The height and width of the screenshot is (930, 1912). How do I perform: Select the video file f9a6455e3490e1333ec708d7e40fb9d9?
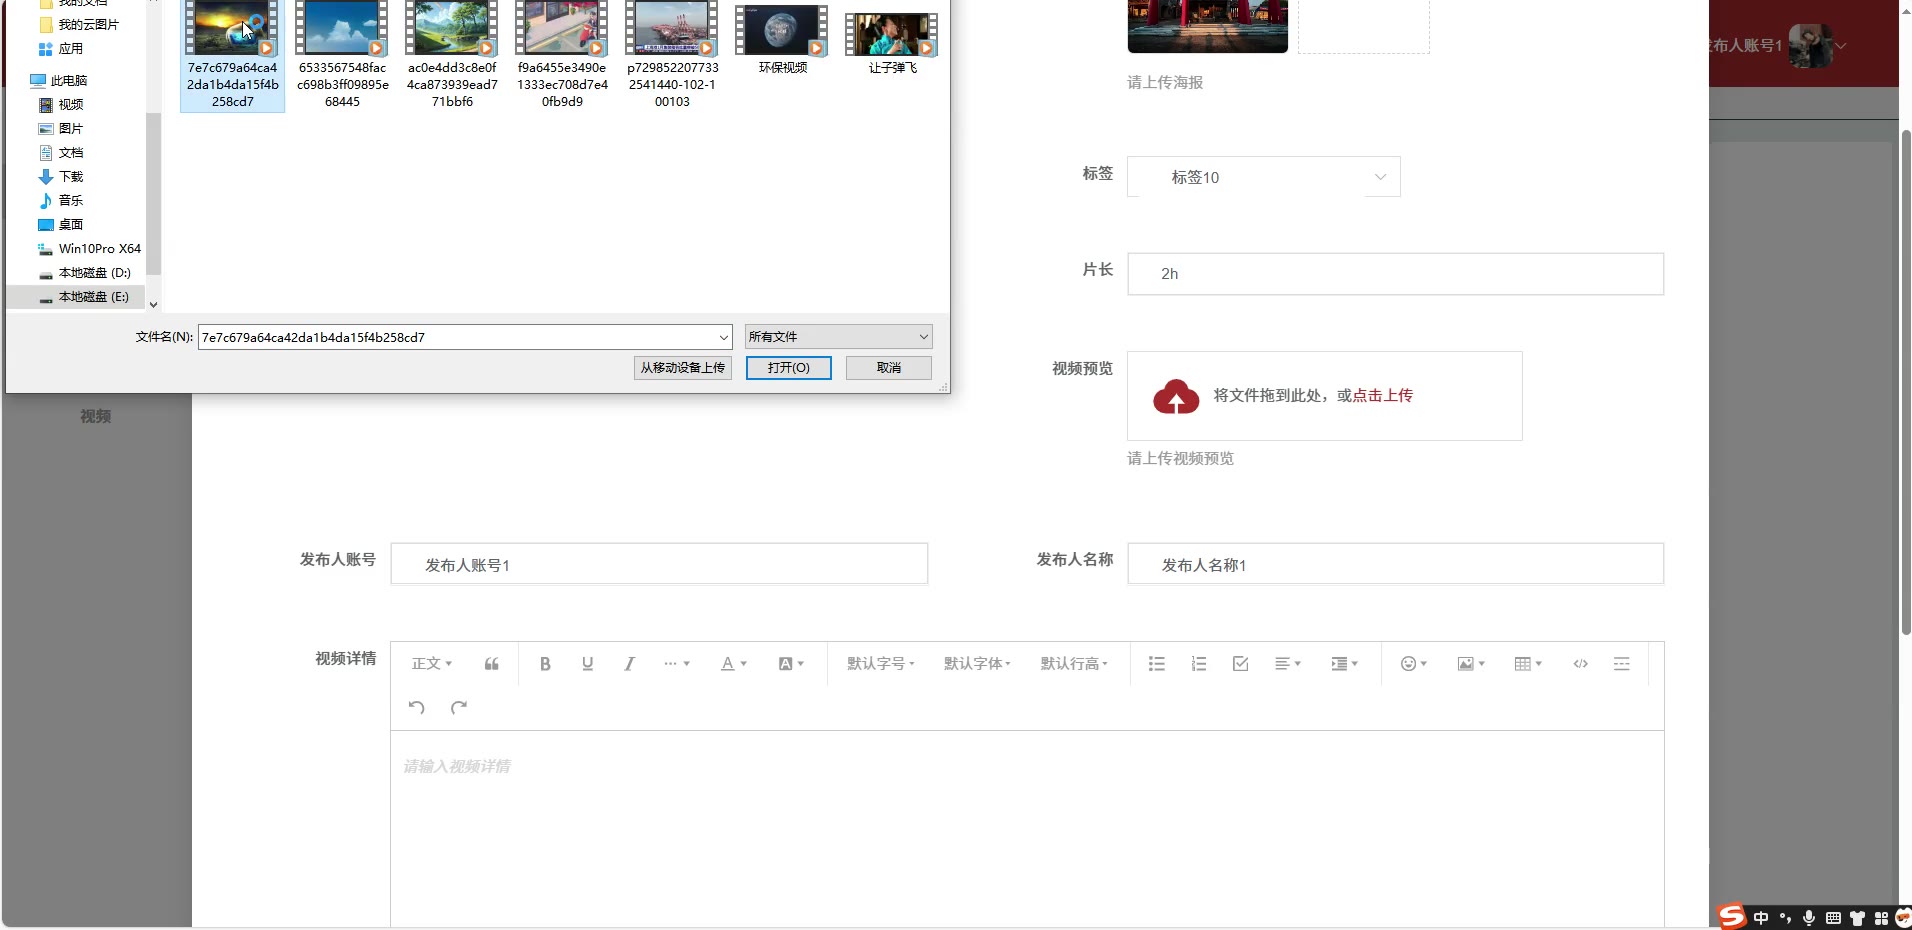click(562, 56)
